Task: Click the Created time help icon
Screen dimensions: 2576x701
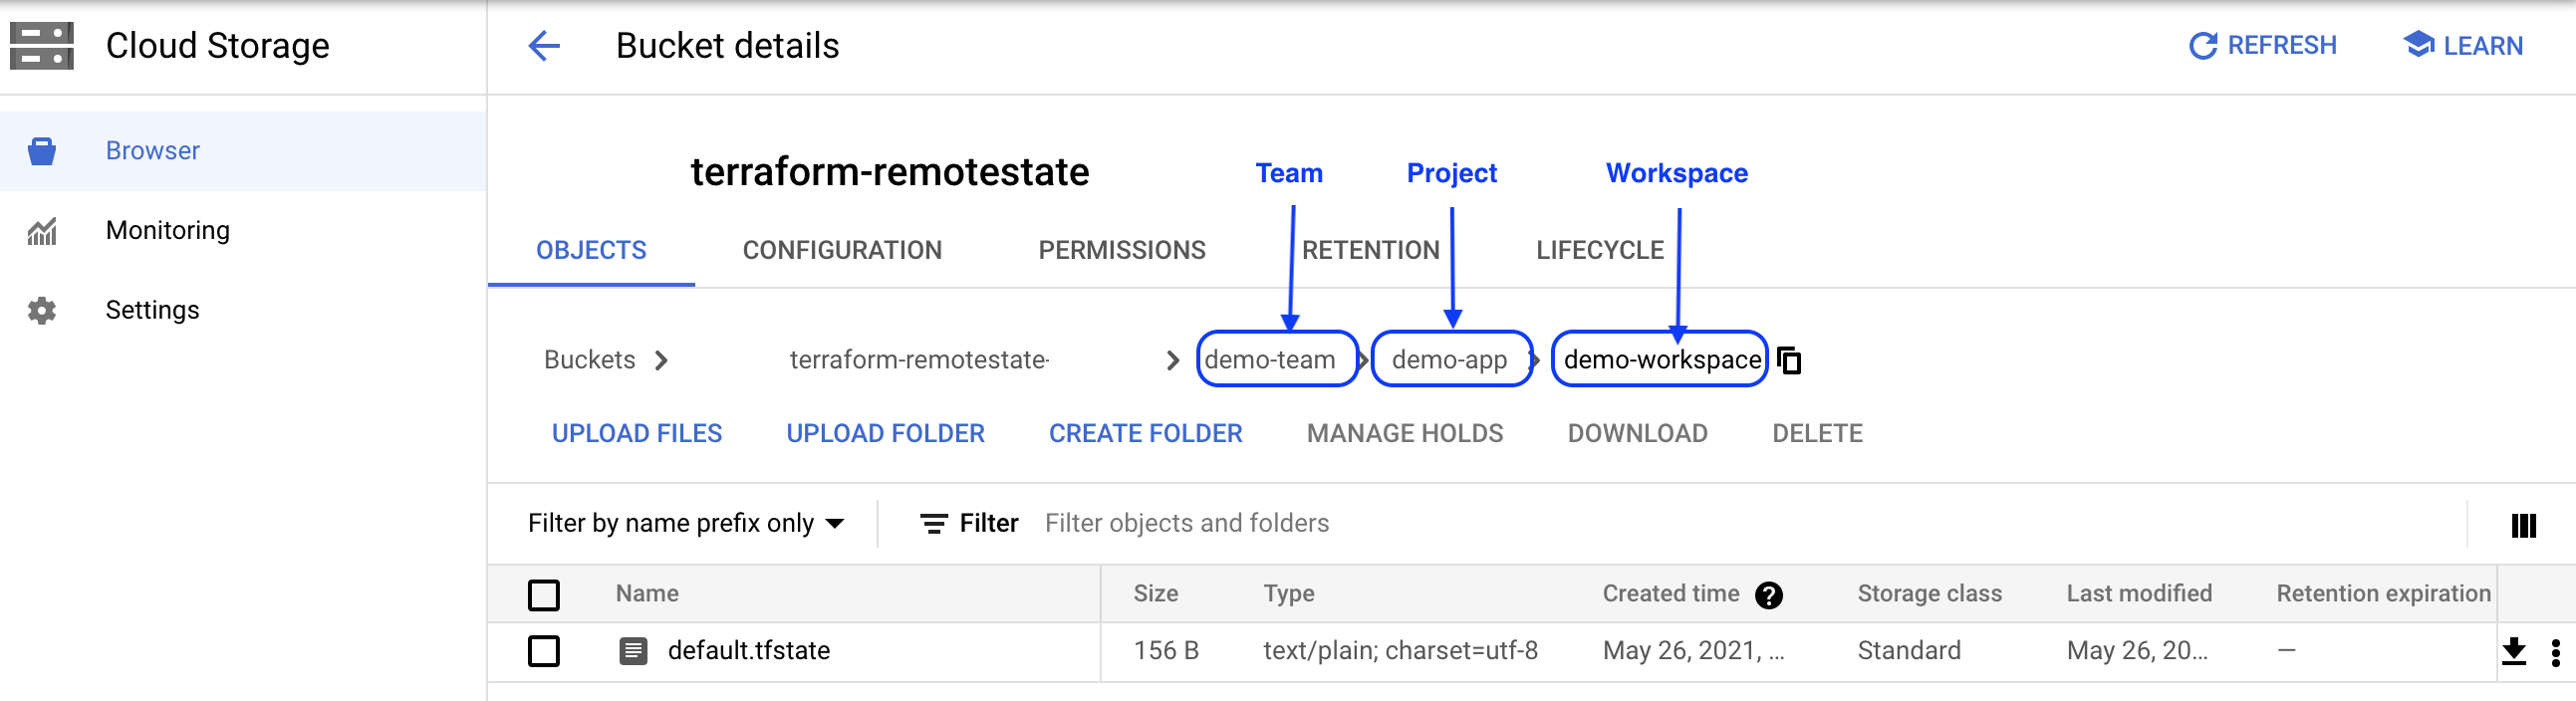Action: (1768, 595)
